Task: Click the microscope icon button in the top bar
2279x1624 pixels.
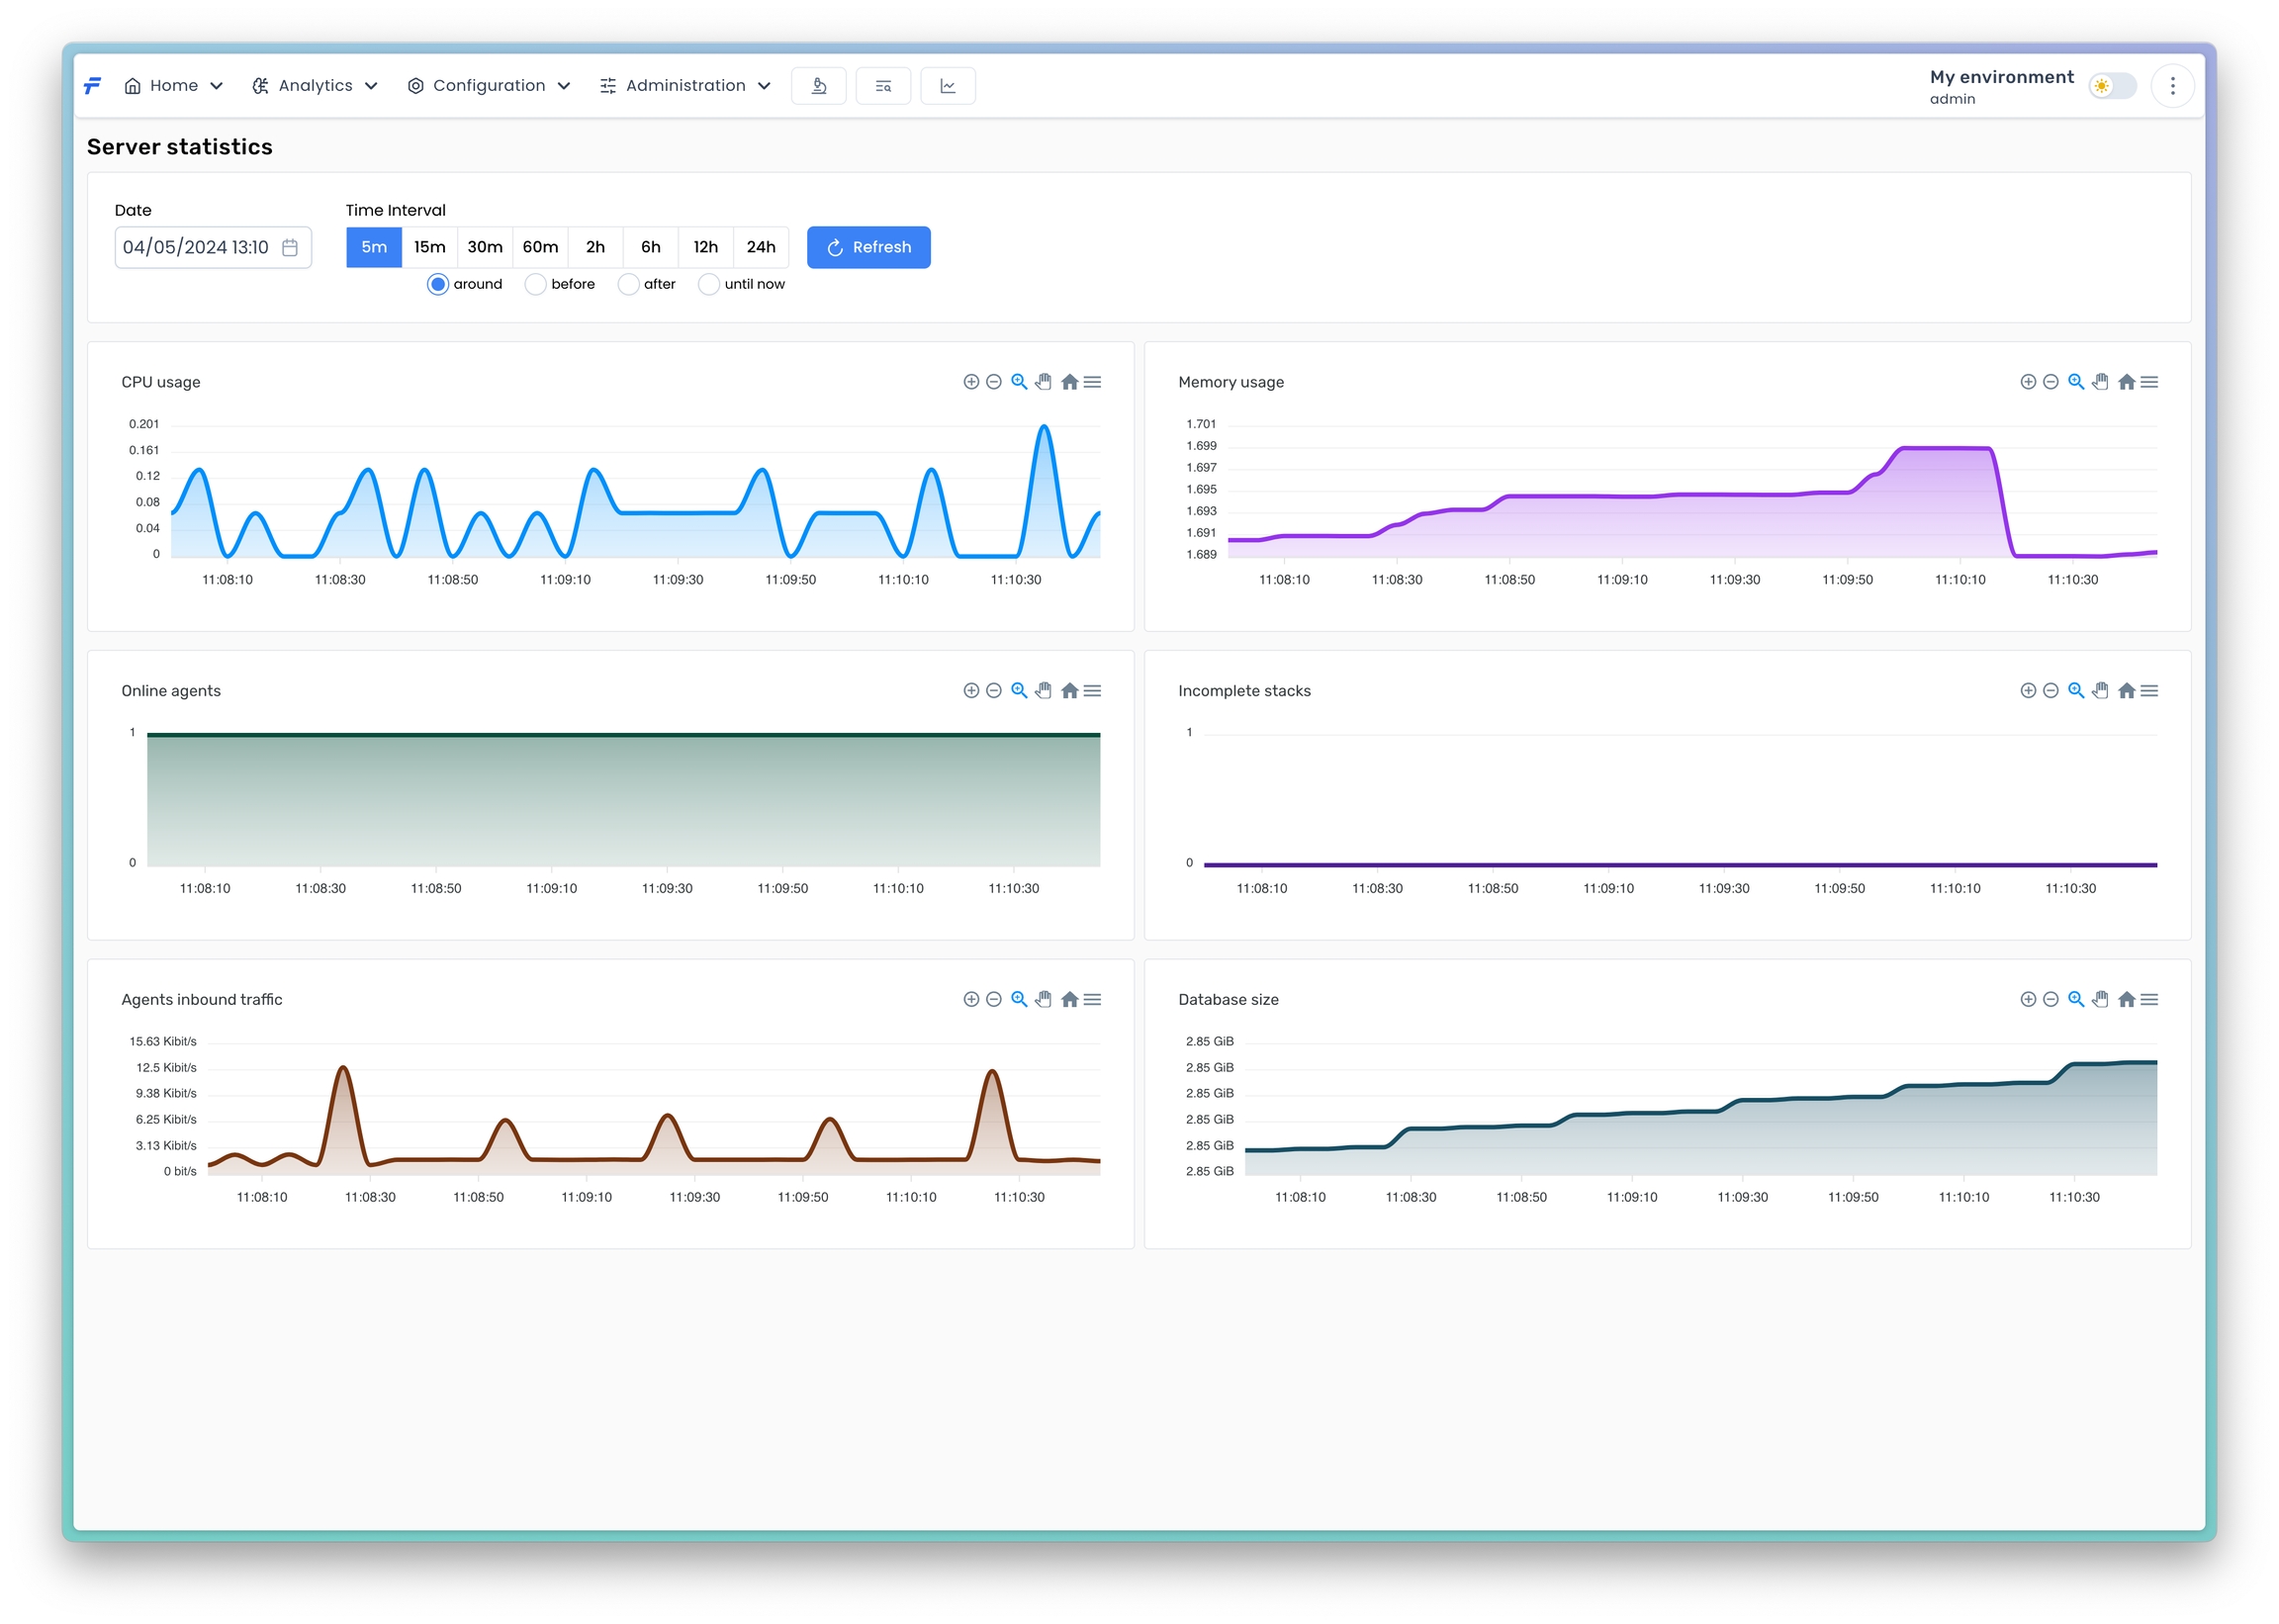Action: click(818, 86)
